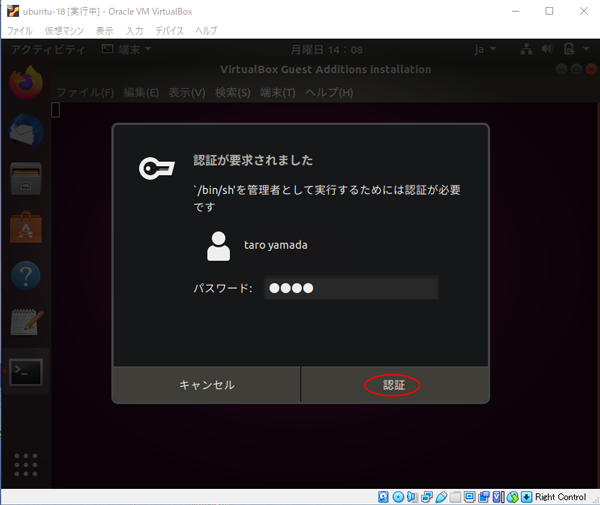Open terminal 表示(V) menu
This screenshot has height=505, width=600.
tap(187, 93)
